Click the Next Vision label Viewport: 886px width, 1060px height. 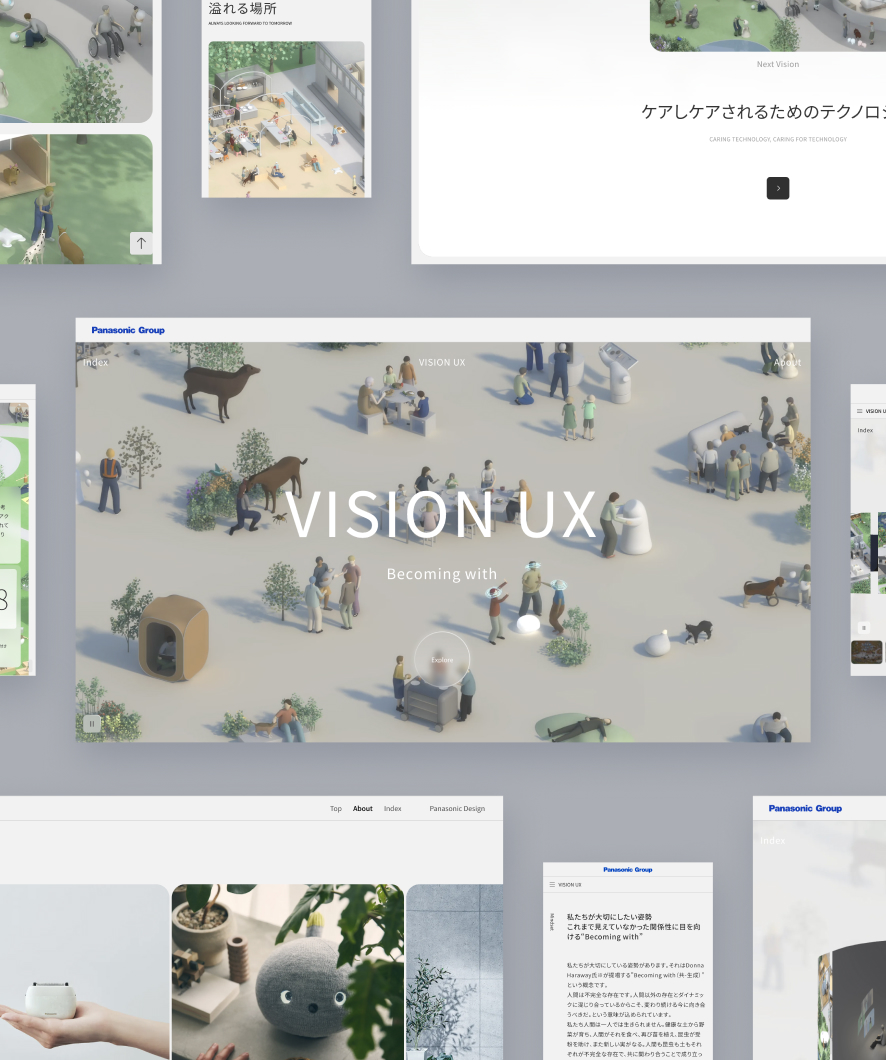[778, 64]
